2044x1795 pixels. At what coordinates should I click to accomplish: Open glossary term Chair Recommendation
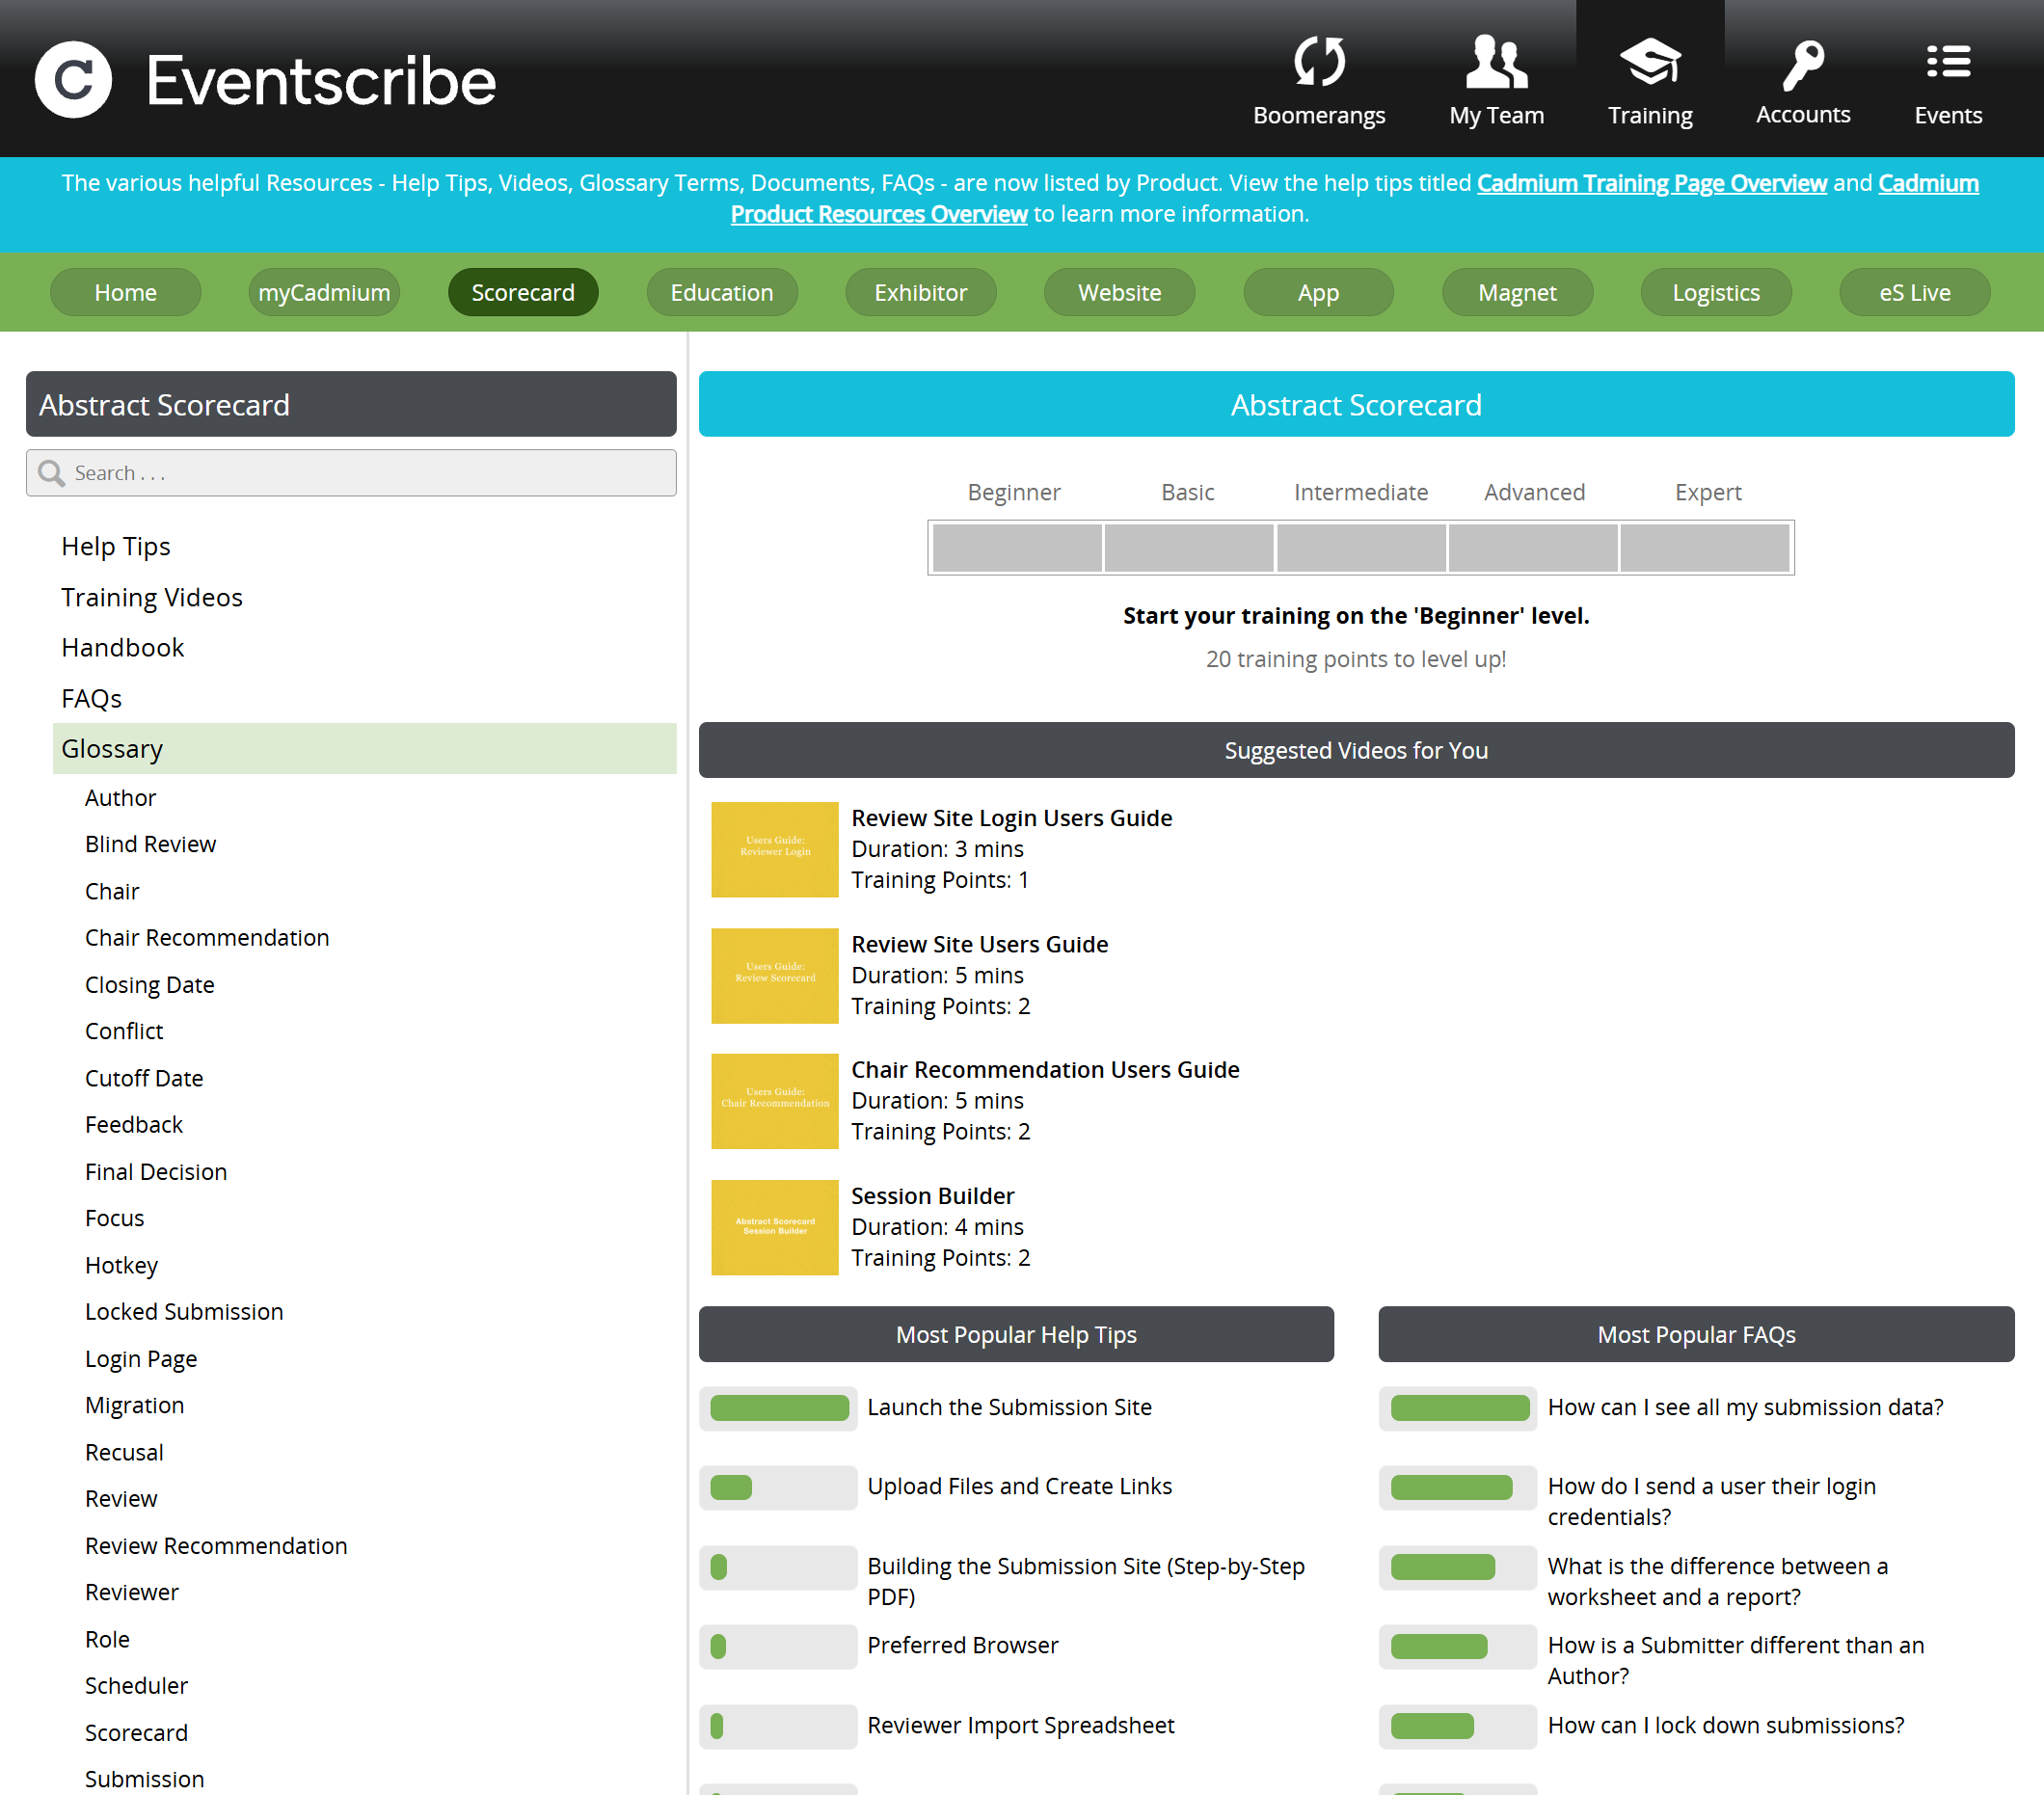coord(207,938)
